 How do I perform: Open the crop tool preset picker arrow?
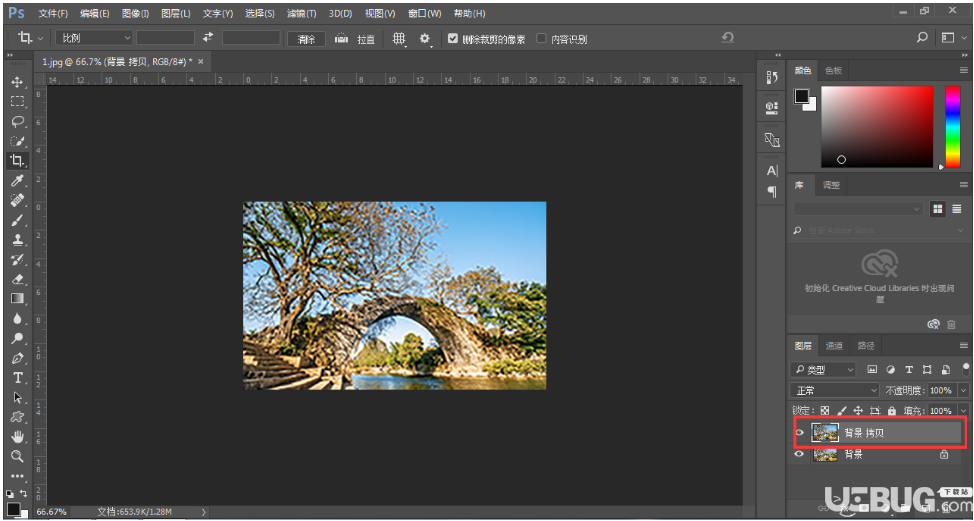click(41, 39)
